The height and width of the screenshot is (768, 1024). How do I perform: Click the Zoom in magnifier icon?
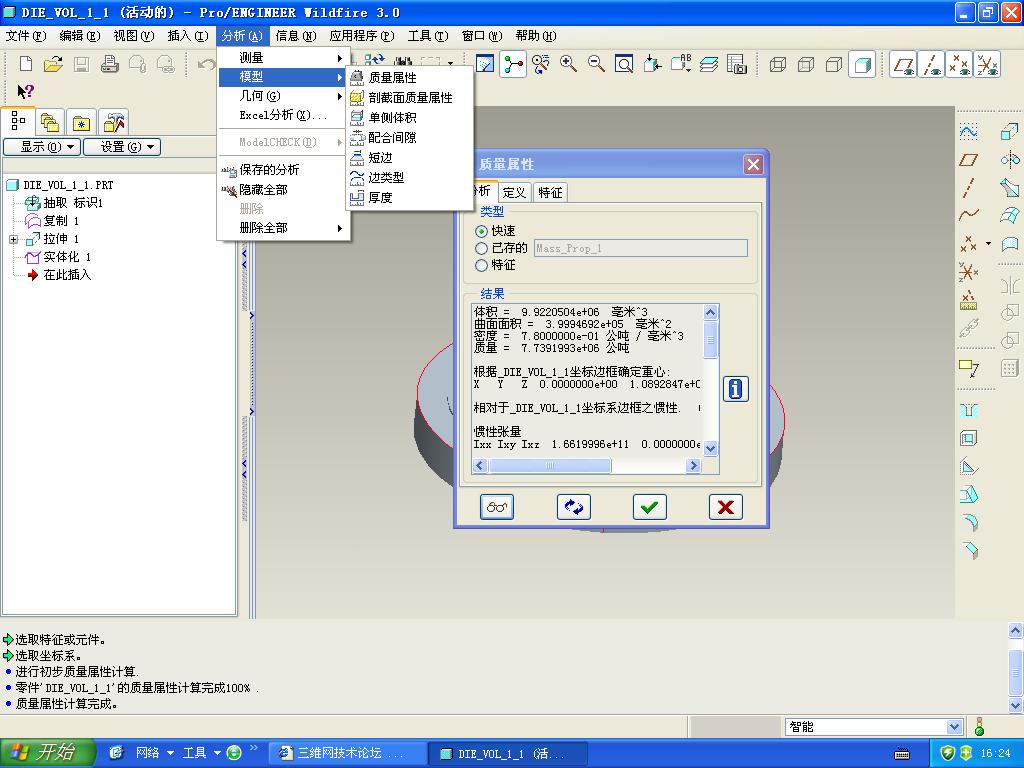point(568,64)
